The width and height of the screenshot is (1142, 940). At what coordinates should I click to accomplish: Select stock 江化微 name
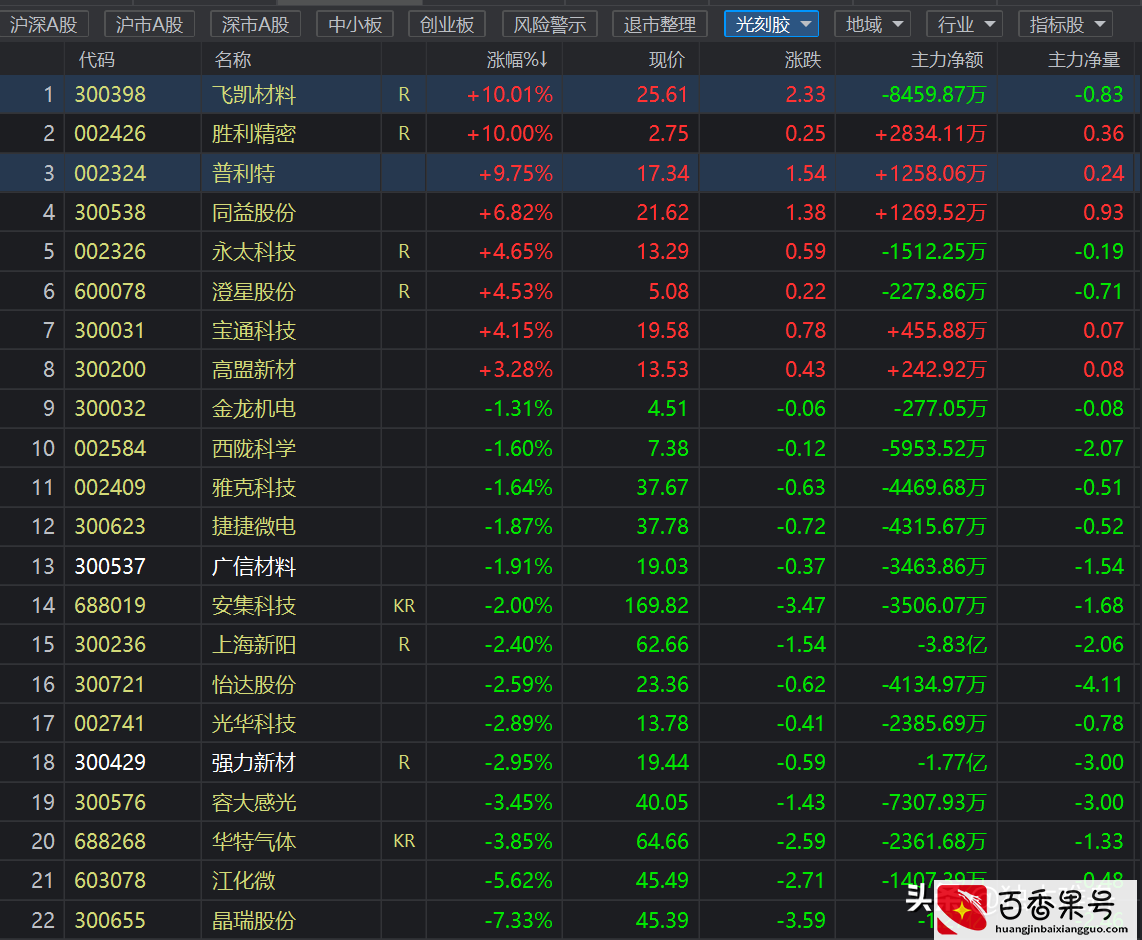[243, 880]
